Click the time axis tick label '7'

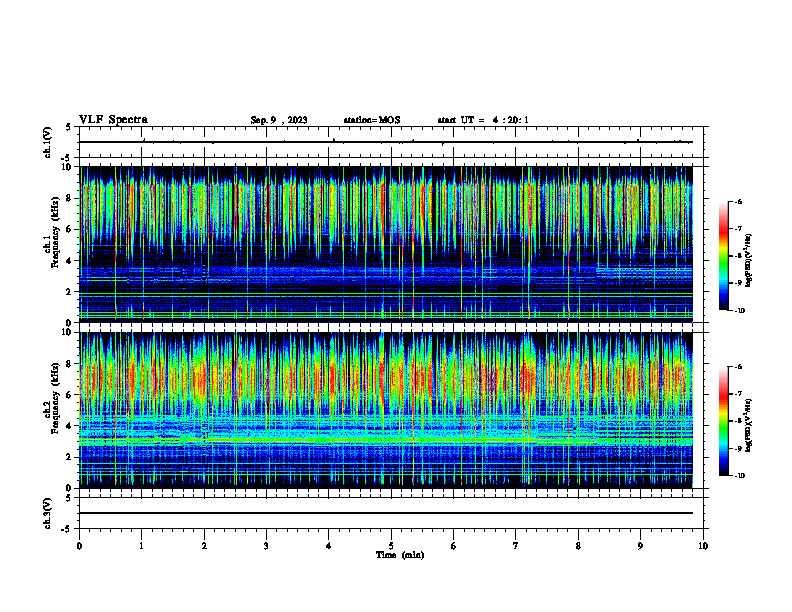516,546
